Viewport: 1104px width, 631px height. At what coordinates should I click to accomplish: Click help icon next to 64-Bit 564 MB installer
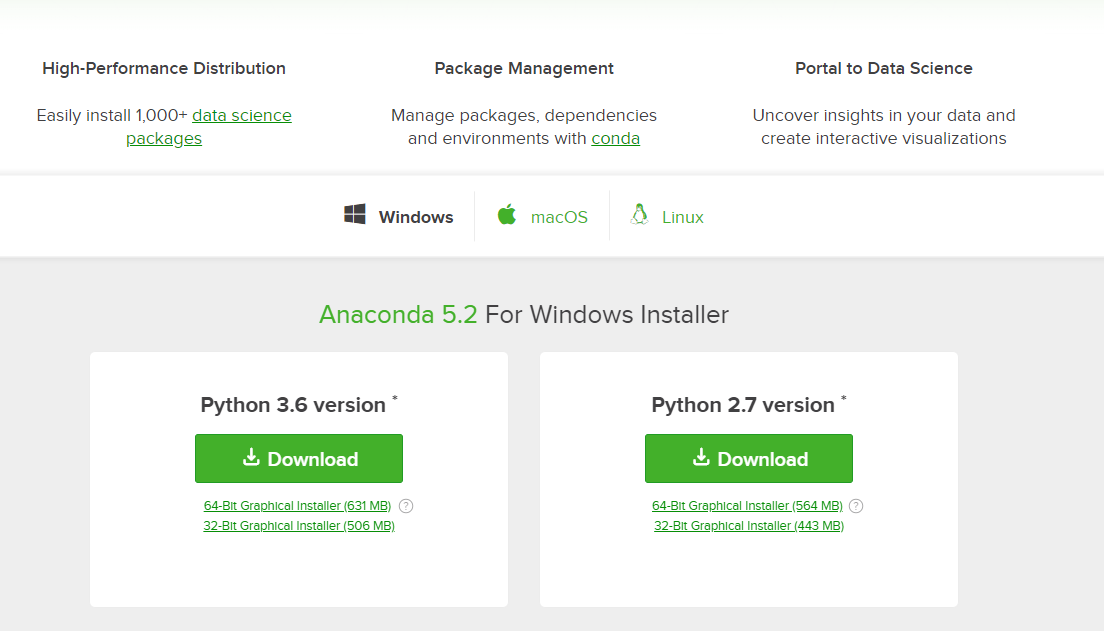coord(856,506)
